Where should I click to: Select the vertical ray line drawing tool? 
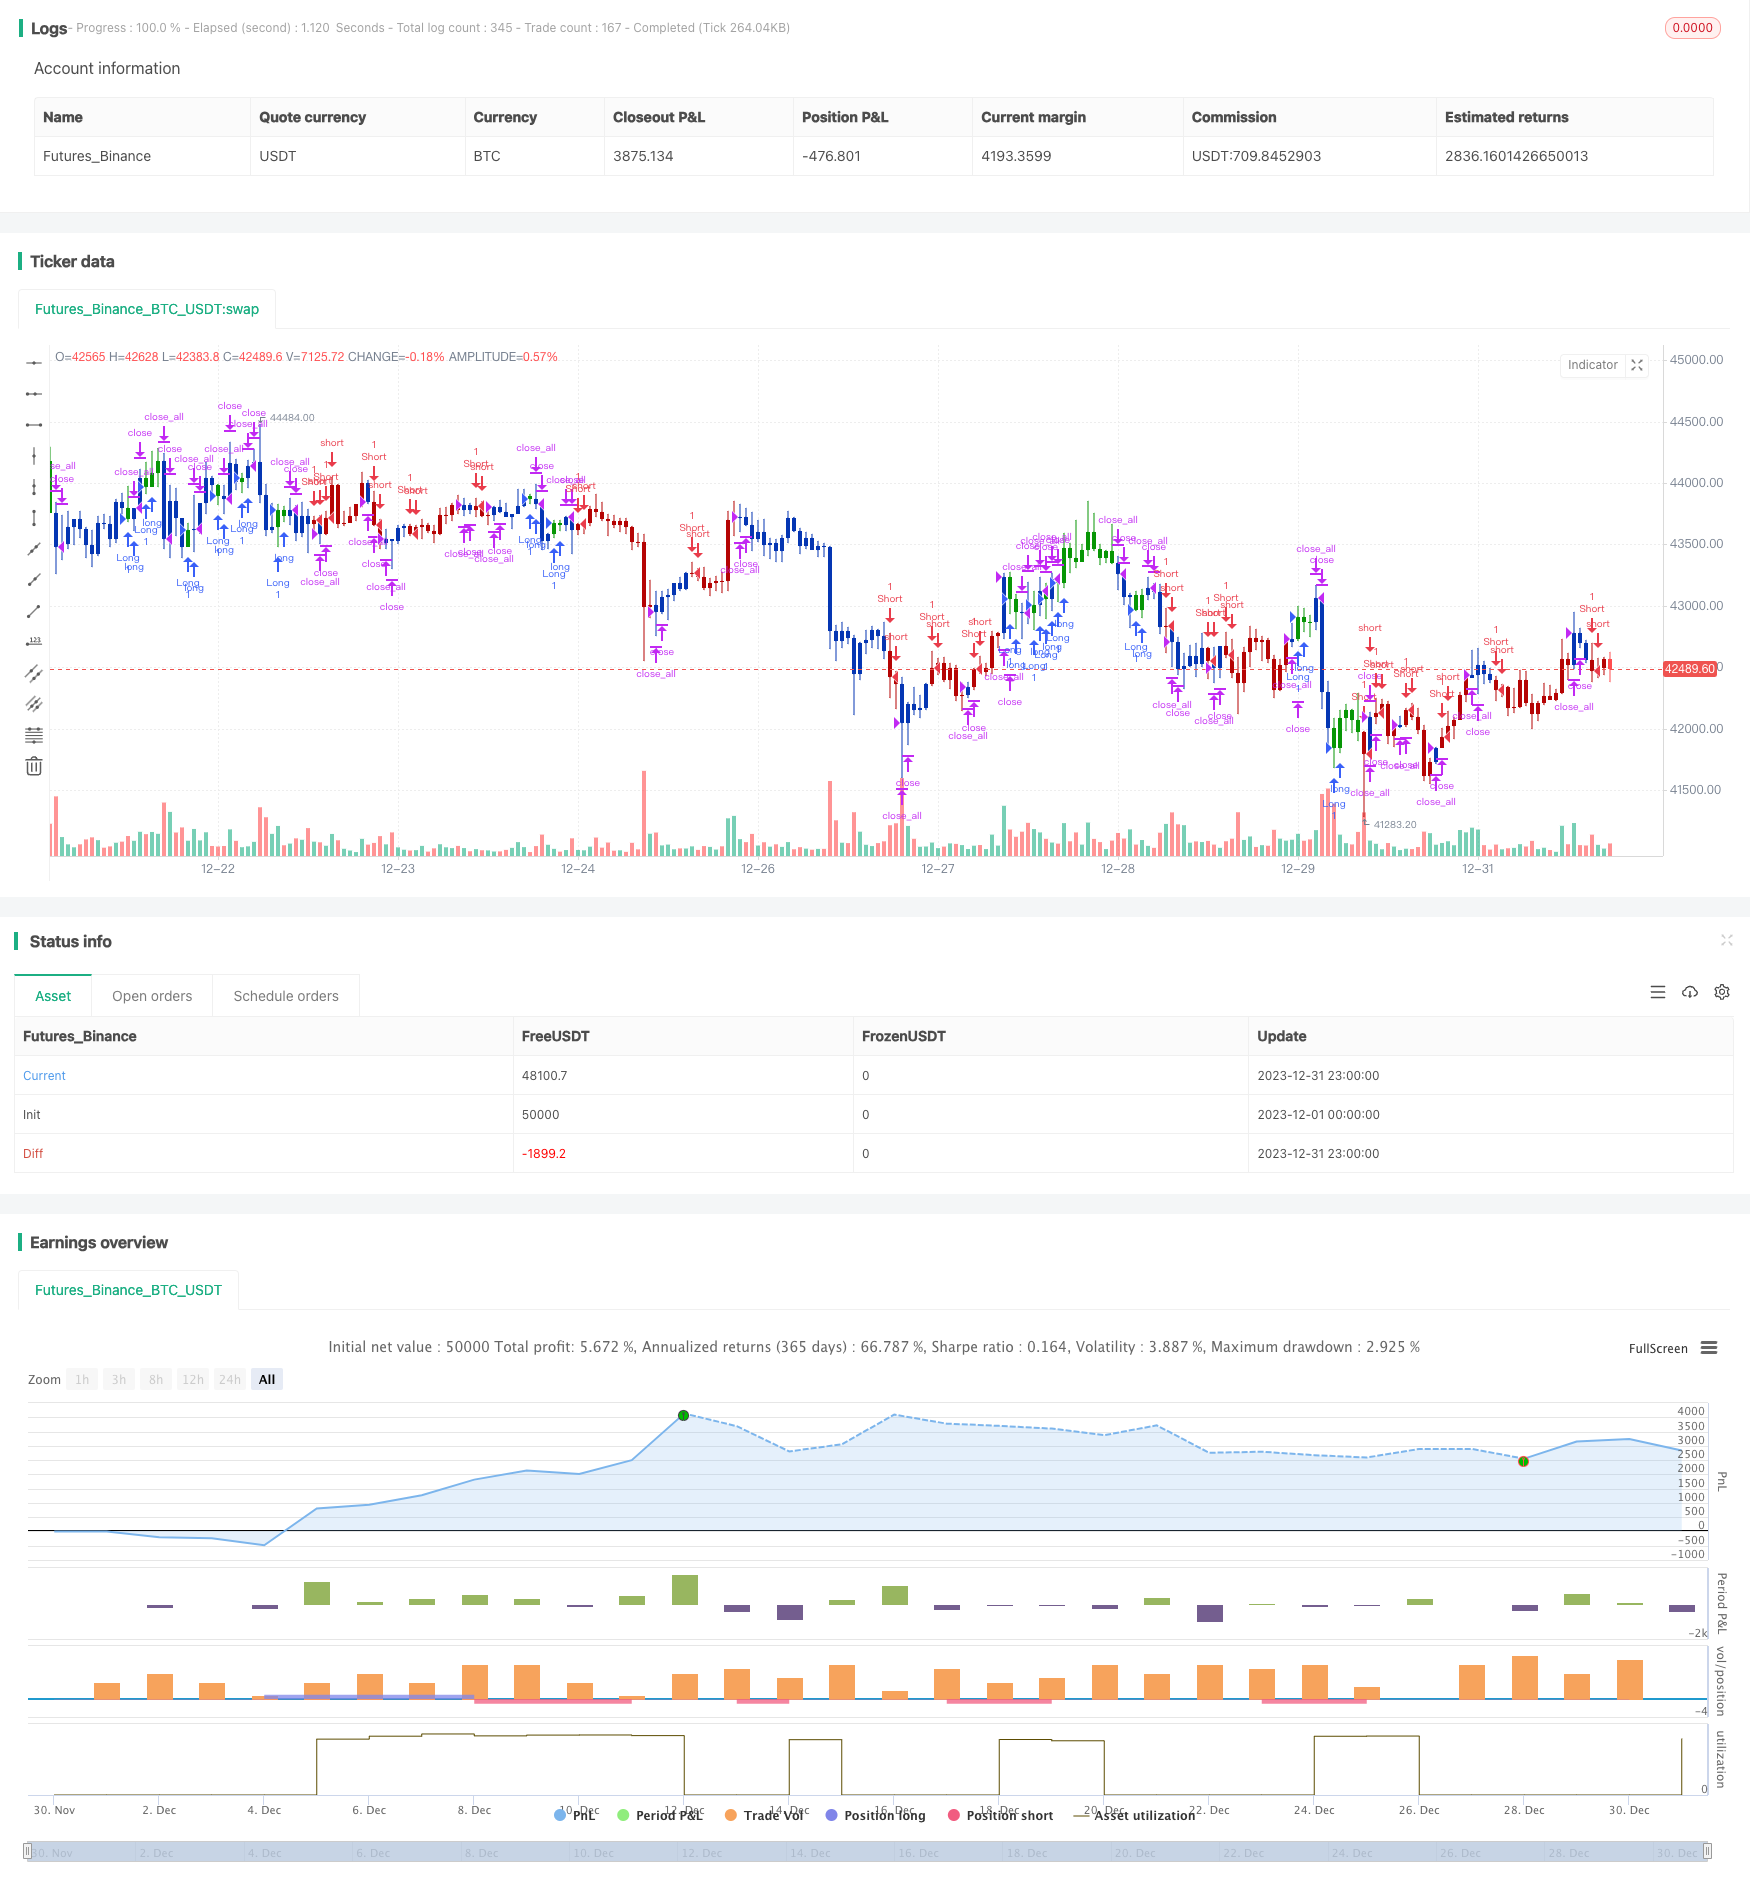[x=34, y=487]
